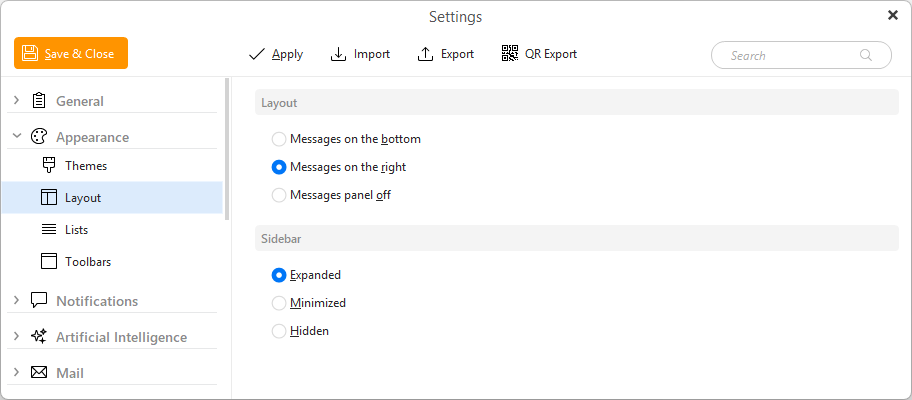Expand the Notifications category
Screen dimensions: 912x400
pyautogui.click(x=16, y=301)
